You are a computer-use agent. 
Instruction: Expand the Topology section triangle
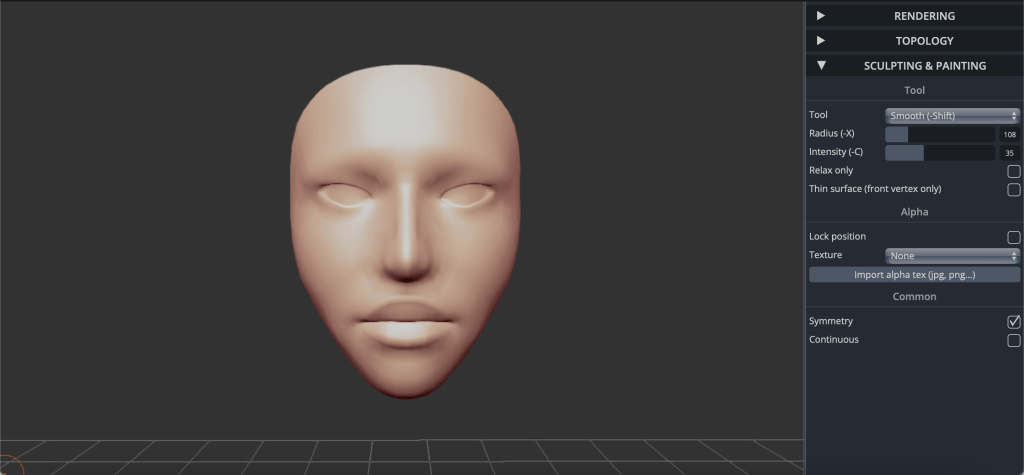click(x=821, y=41)
